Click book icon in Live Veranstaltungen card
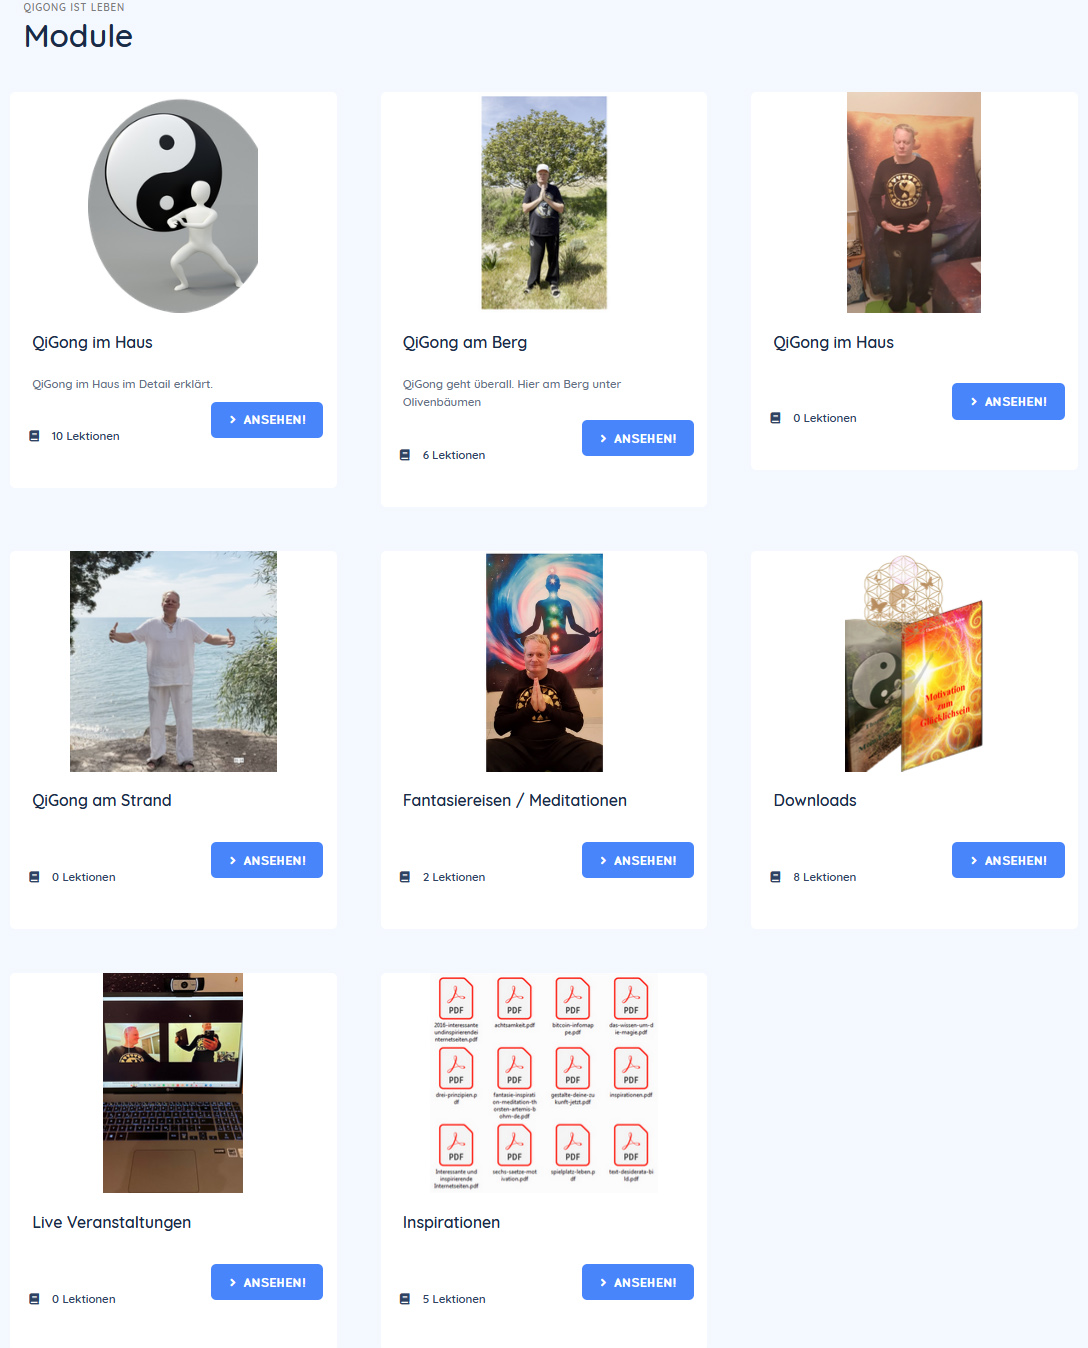The image size is (1088, 1348). pos(34,1299)
